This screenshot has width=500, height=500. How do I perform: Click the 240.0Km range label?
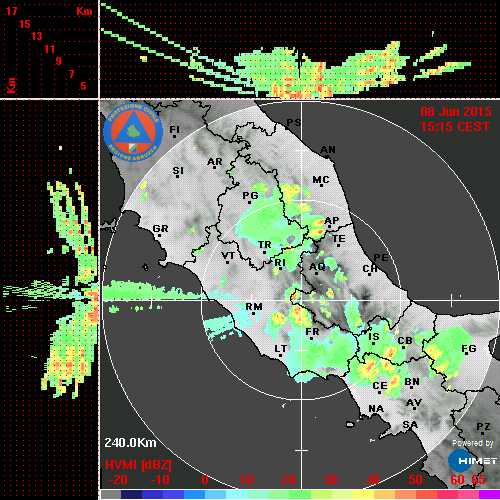click(x=130, y=443)
